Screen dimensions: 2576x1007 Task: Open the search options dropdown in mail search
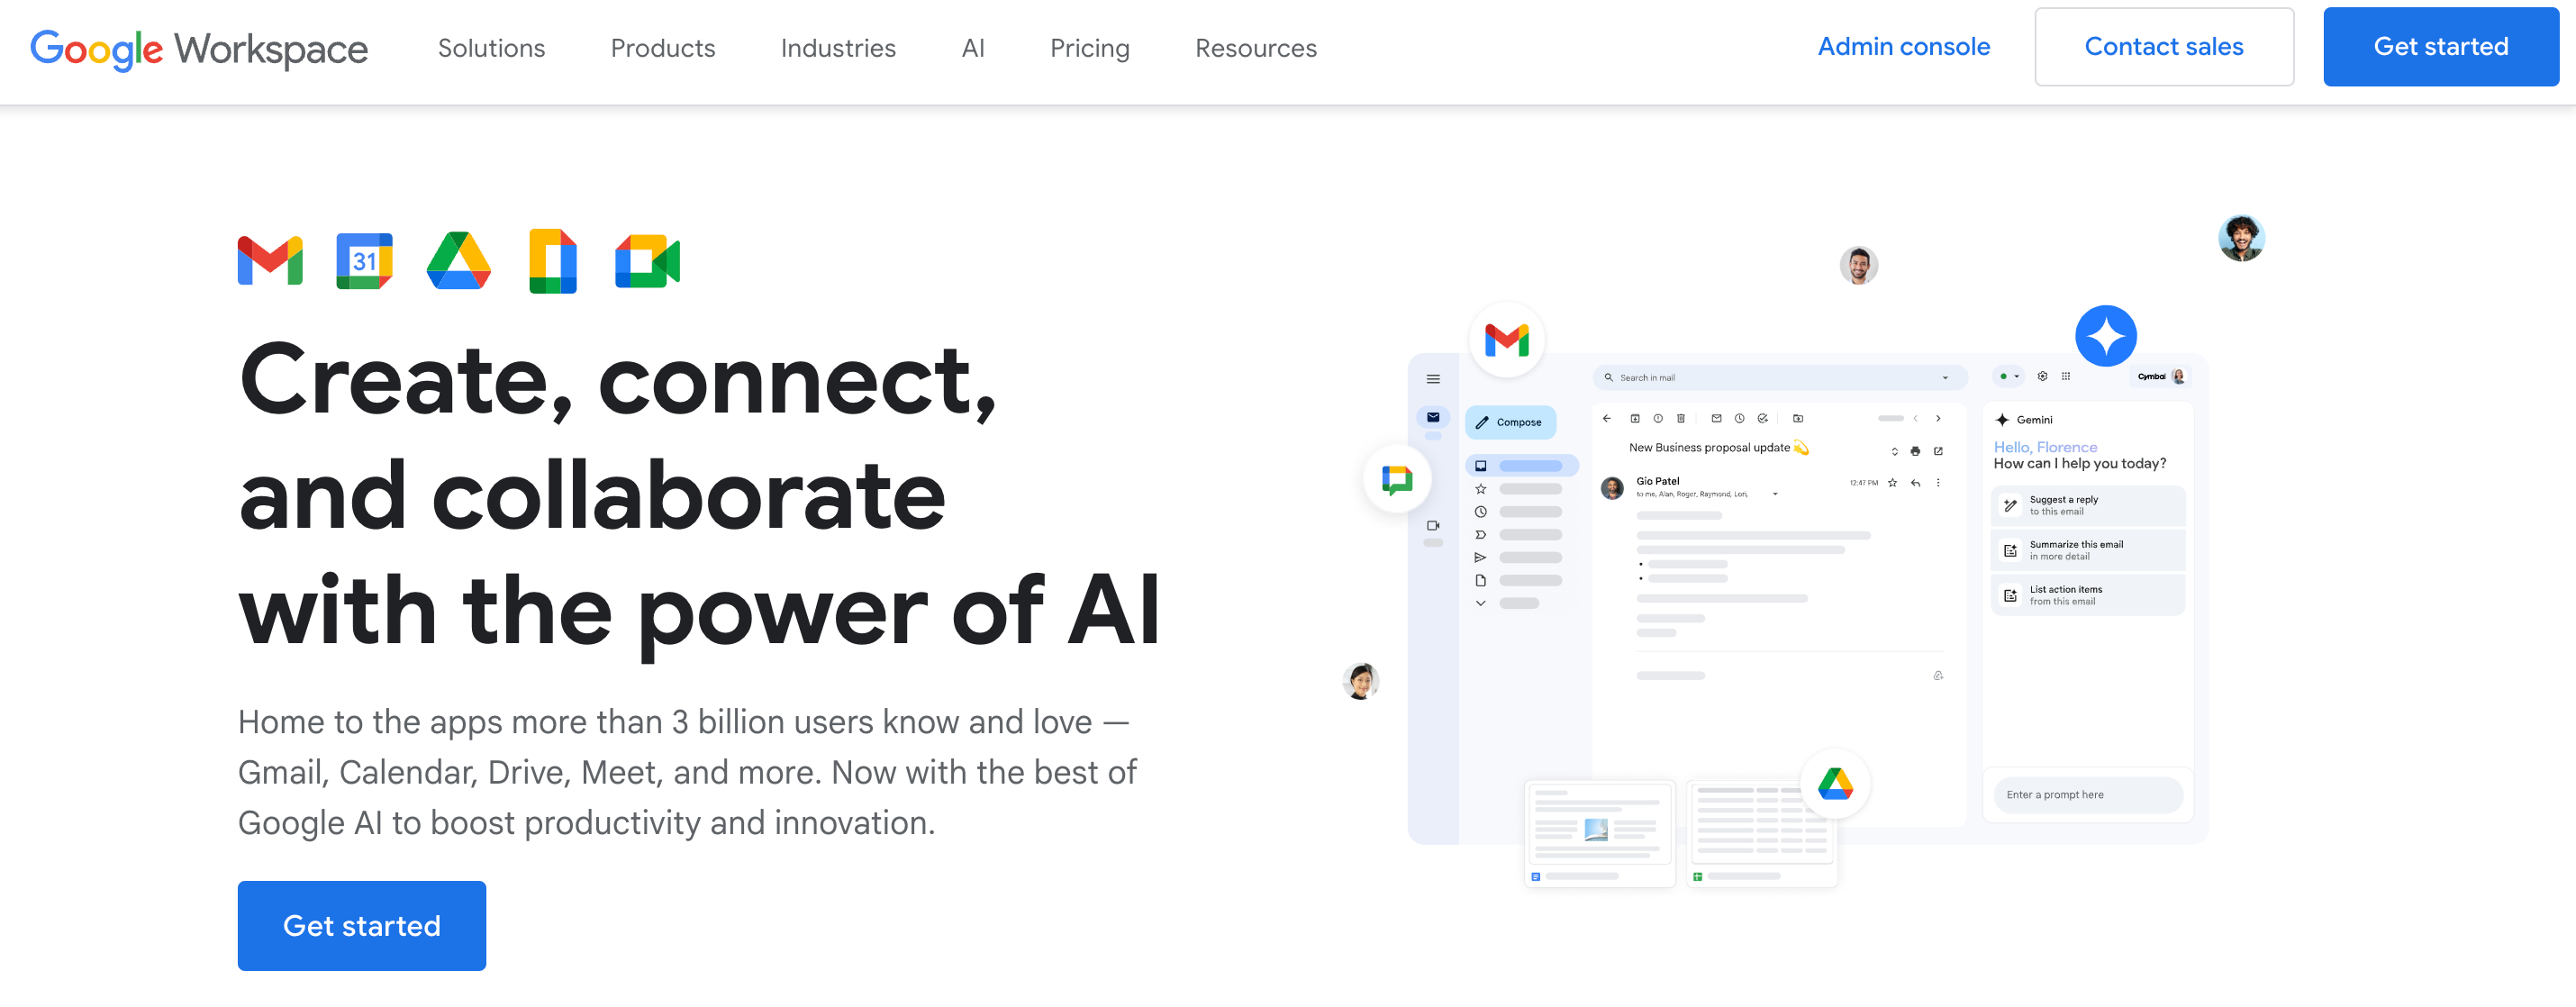click(x=1945, y=378)
